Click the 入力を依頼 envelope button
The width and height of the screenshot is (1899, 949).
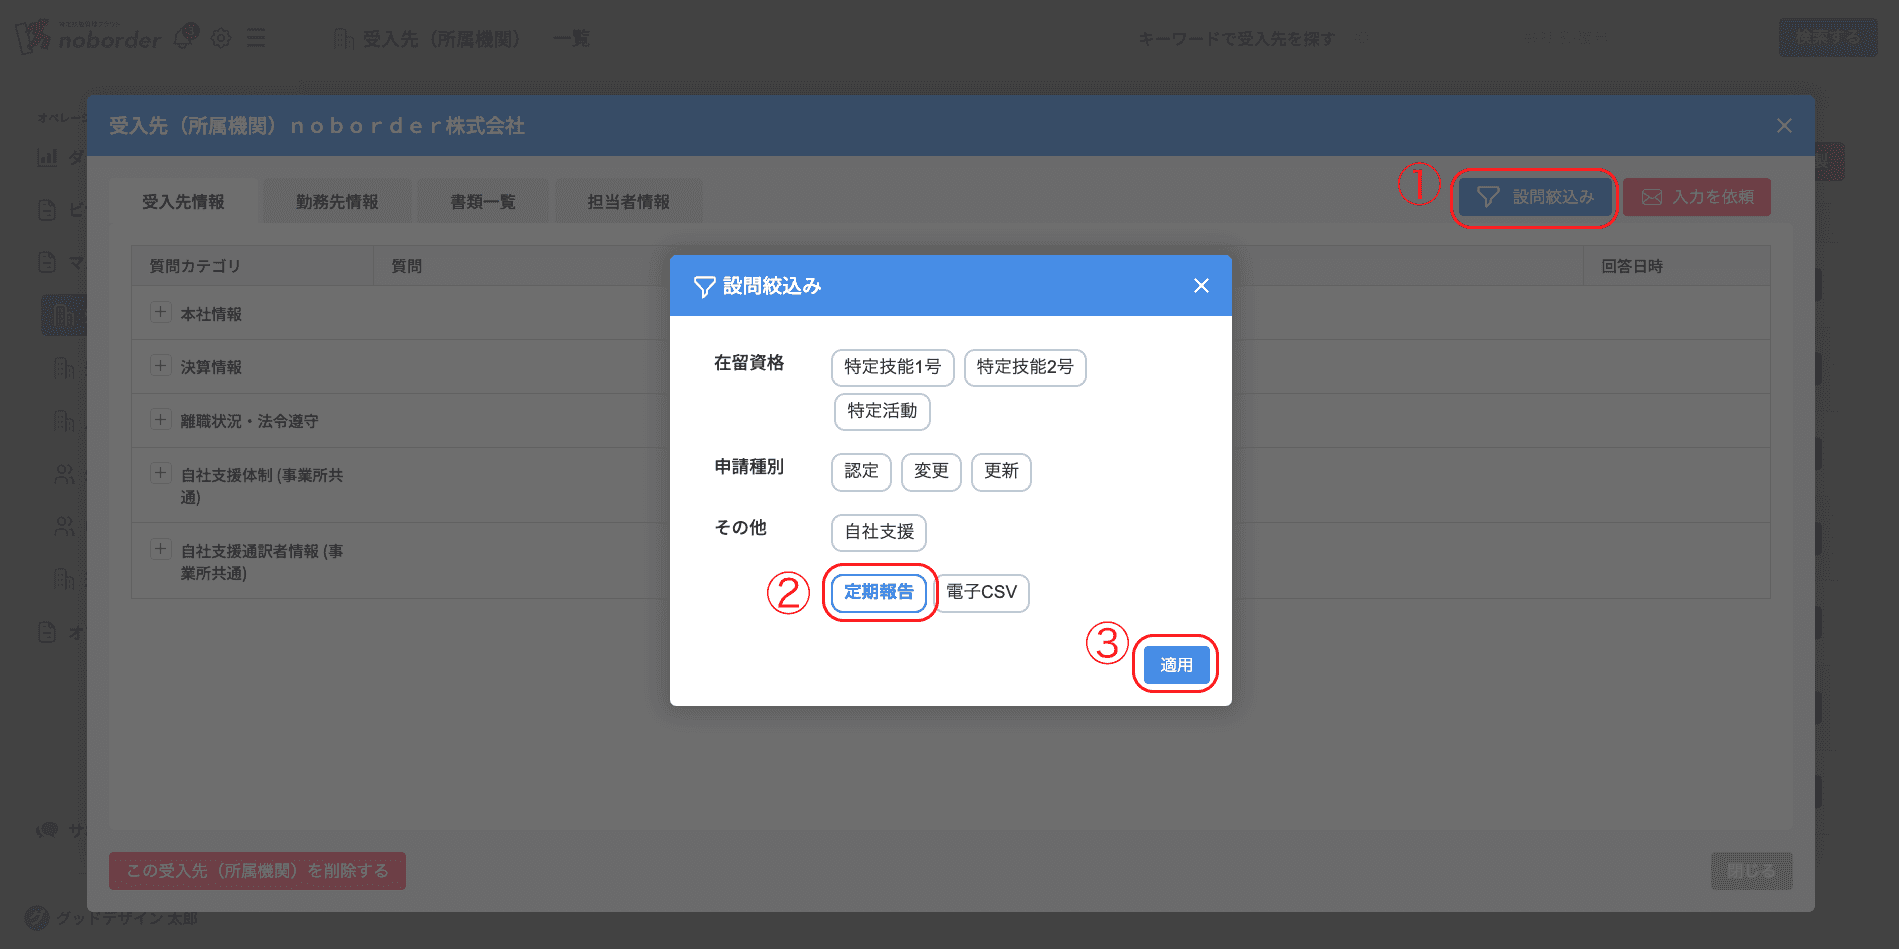tap(1696, 197)
